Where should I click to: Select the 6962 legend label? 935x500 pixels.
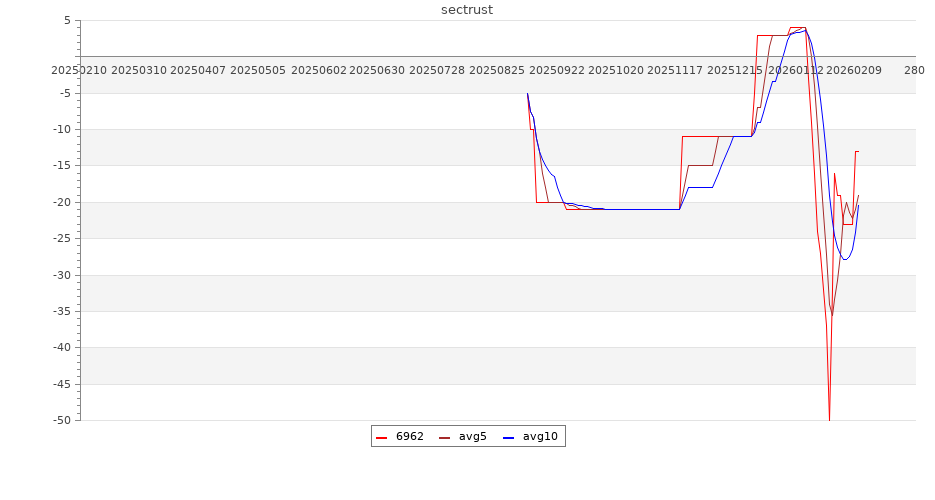click(409, 436)
